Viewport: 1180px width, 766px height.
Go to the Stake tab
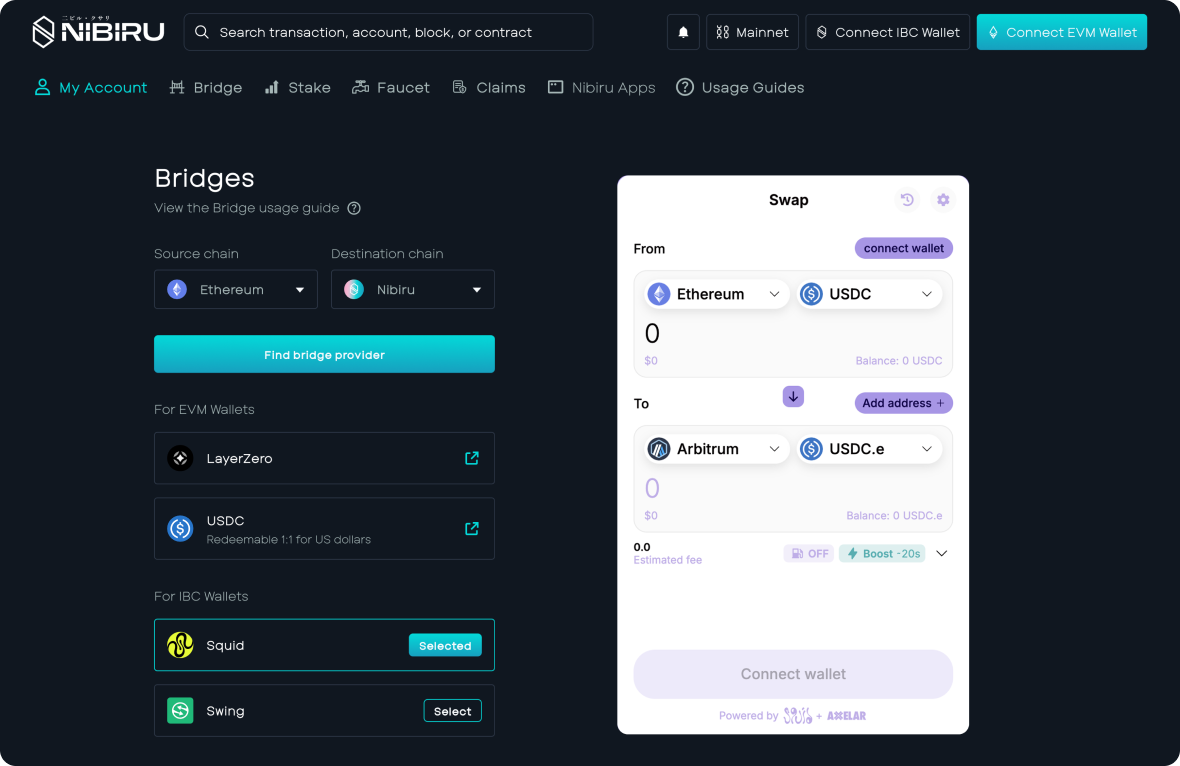(x=298, y=88)
